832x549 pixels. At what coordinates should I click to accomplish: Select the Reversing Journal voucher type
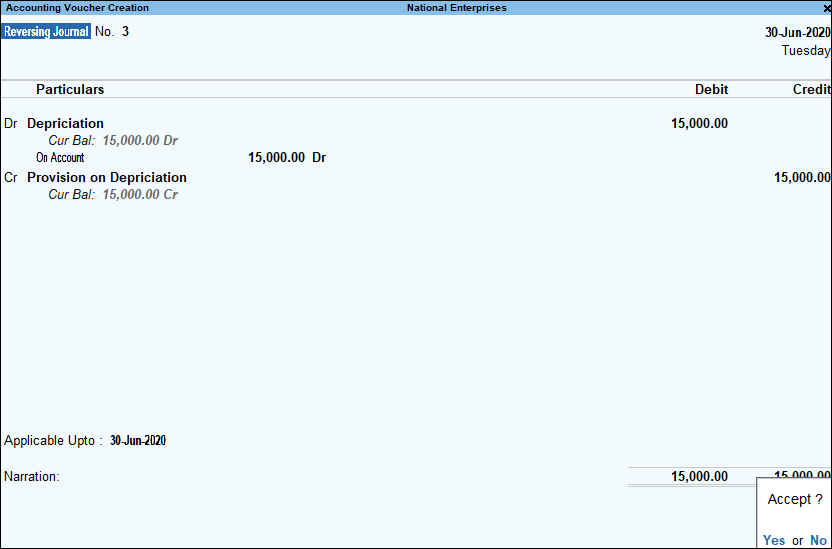(46, 31)
